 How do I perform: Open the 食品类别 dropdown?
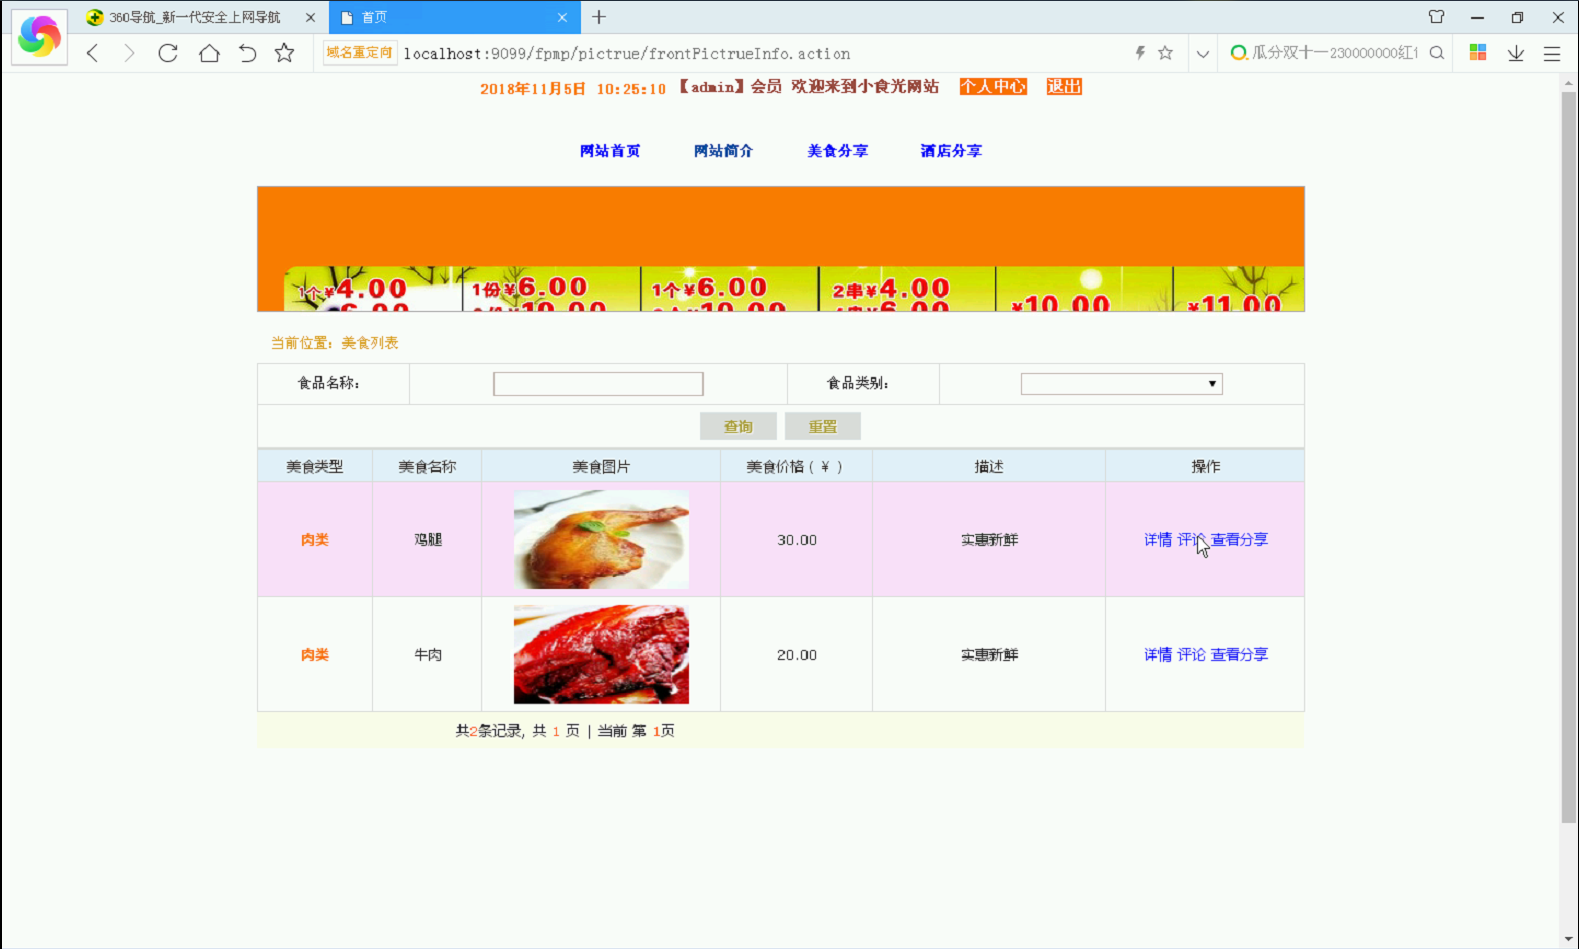click(1121, 384)
